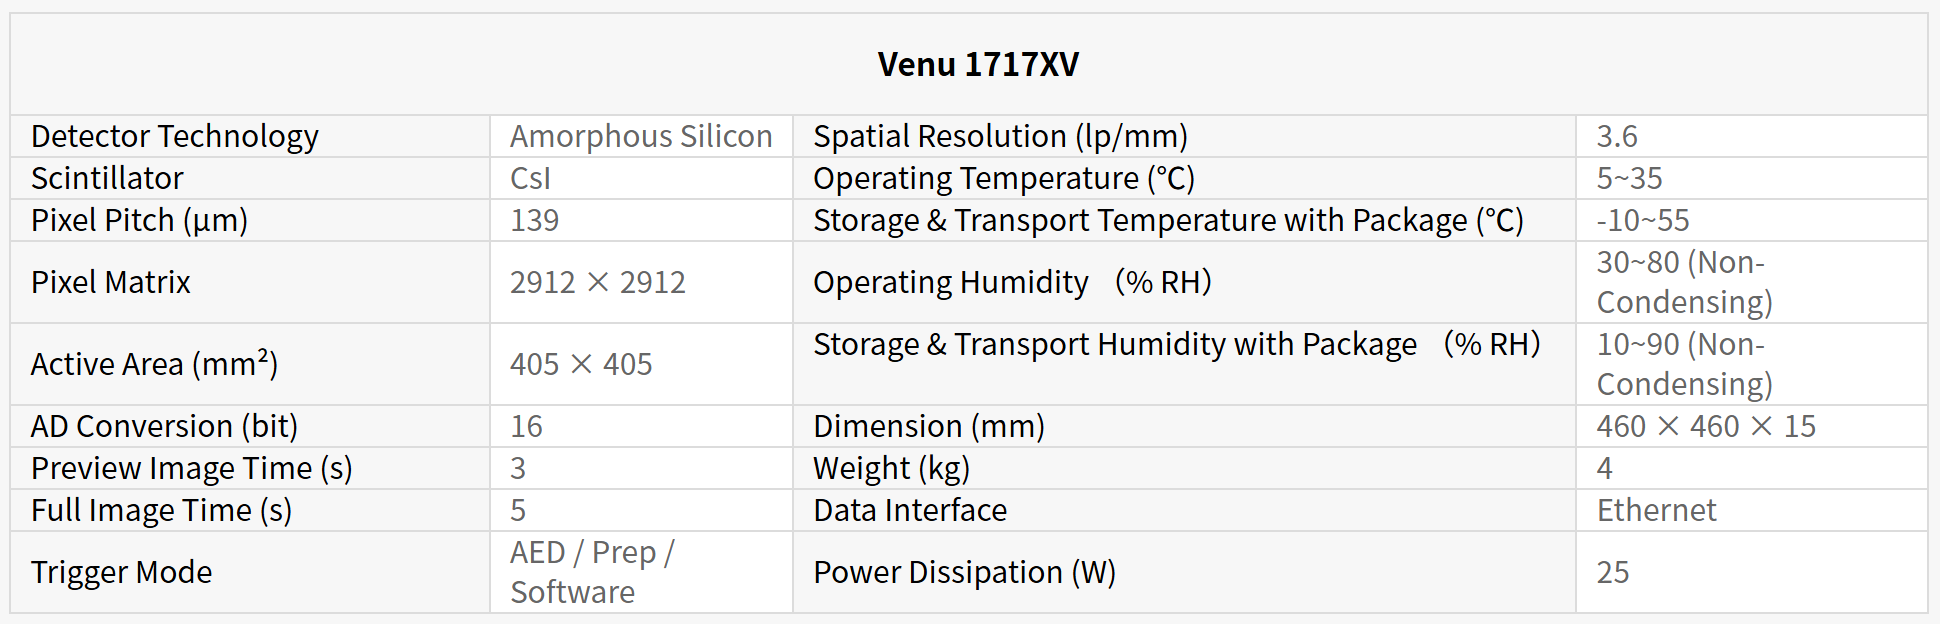
Task: Click the Ethernet data interface value
Action: (x=1656, y=510)
